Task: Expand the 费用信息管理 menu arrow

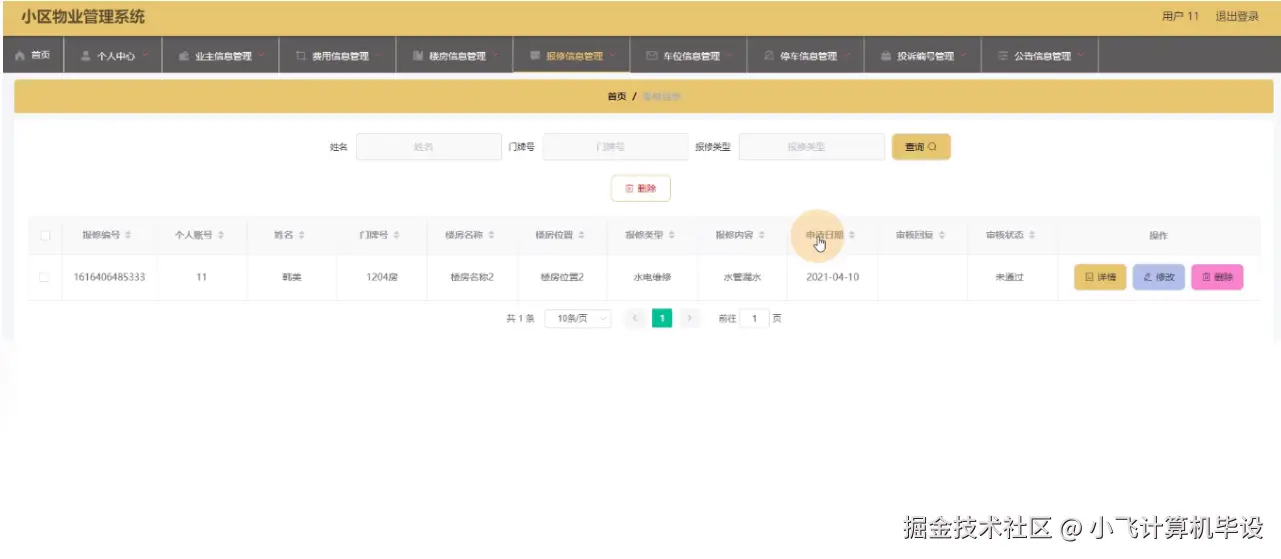Action: coord(379,56)
